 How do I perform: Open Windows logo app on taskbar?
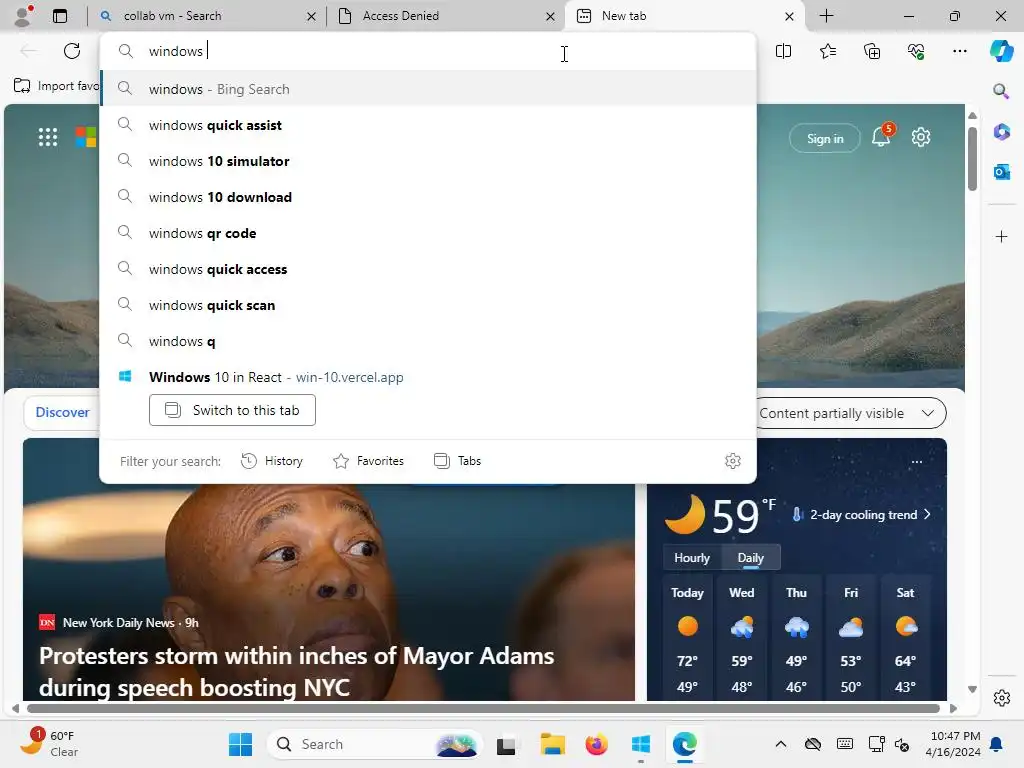click(x=641, y=744)
